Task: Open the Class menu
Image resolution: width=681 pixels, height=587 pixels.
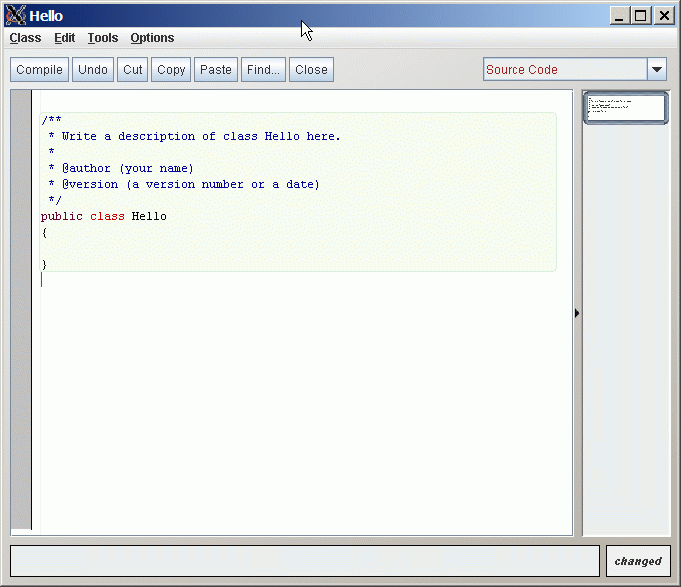Action: (x=25, y=38)
